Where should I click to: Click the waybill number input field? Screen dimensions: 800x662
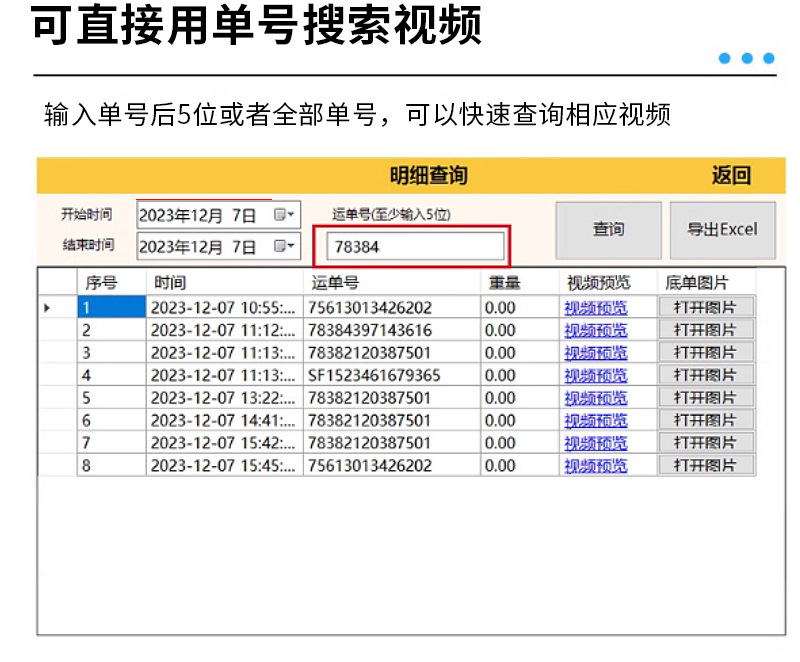coord(415,247)
